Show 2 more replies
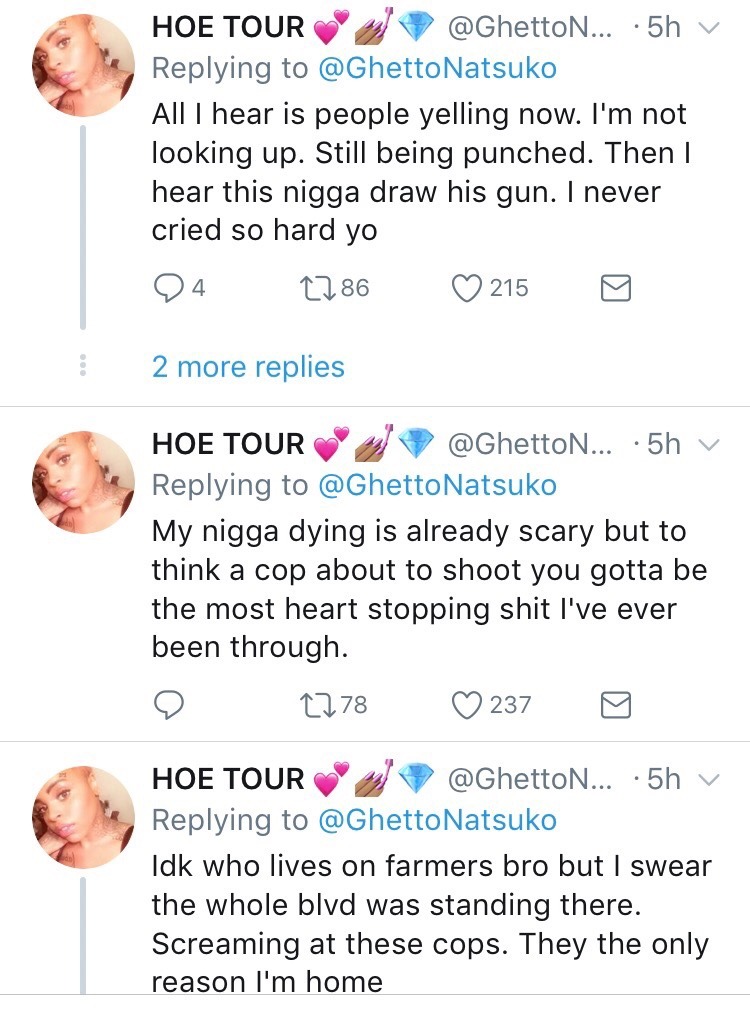 point(248,367)
